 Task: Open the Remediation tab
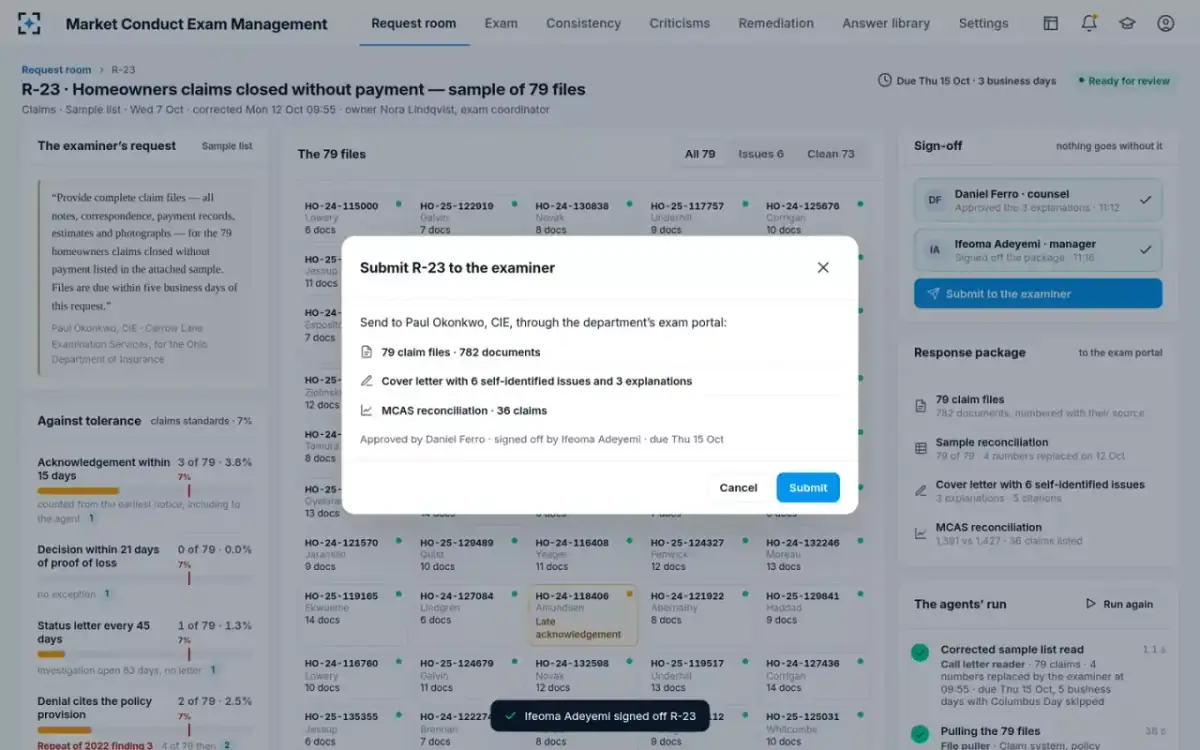click(776, 23)
